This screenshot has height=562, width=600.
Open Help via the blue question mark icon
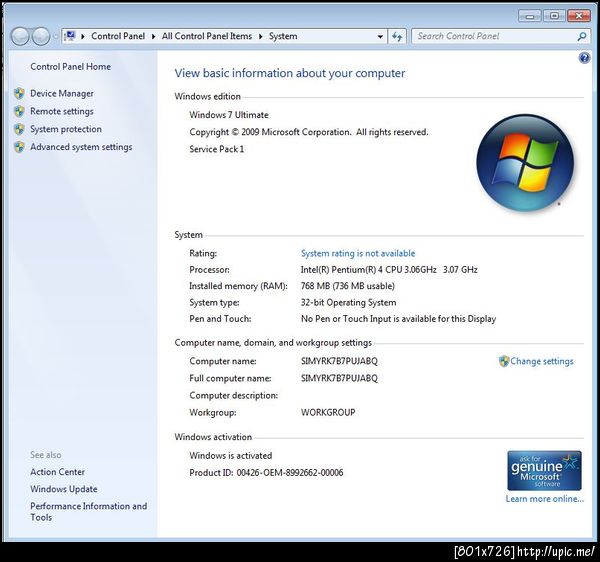tap(584, 58)
